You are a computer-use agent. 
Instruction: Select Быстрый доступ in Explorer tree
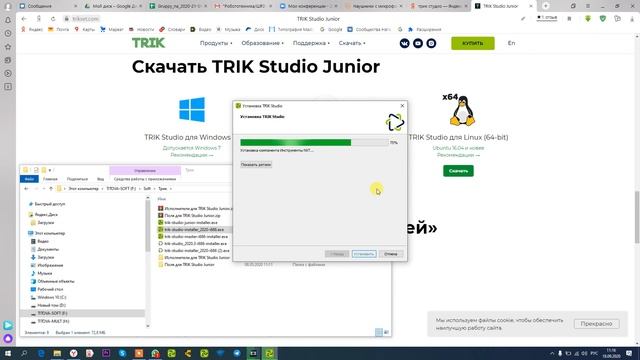point(49,204)
